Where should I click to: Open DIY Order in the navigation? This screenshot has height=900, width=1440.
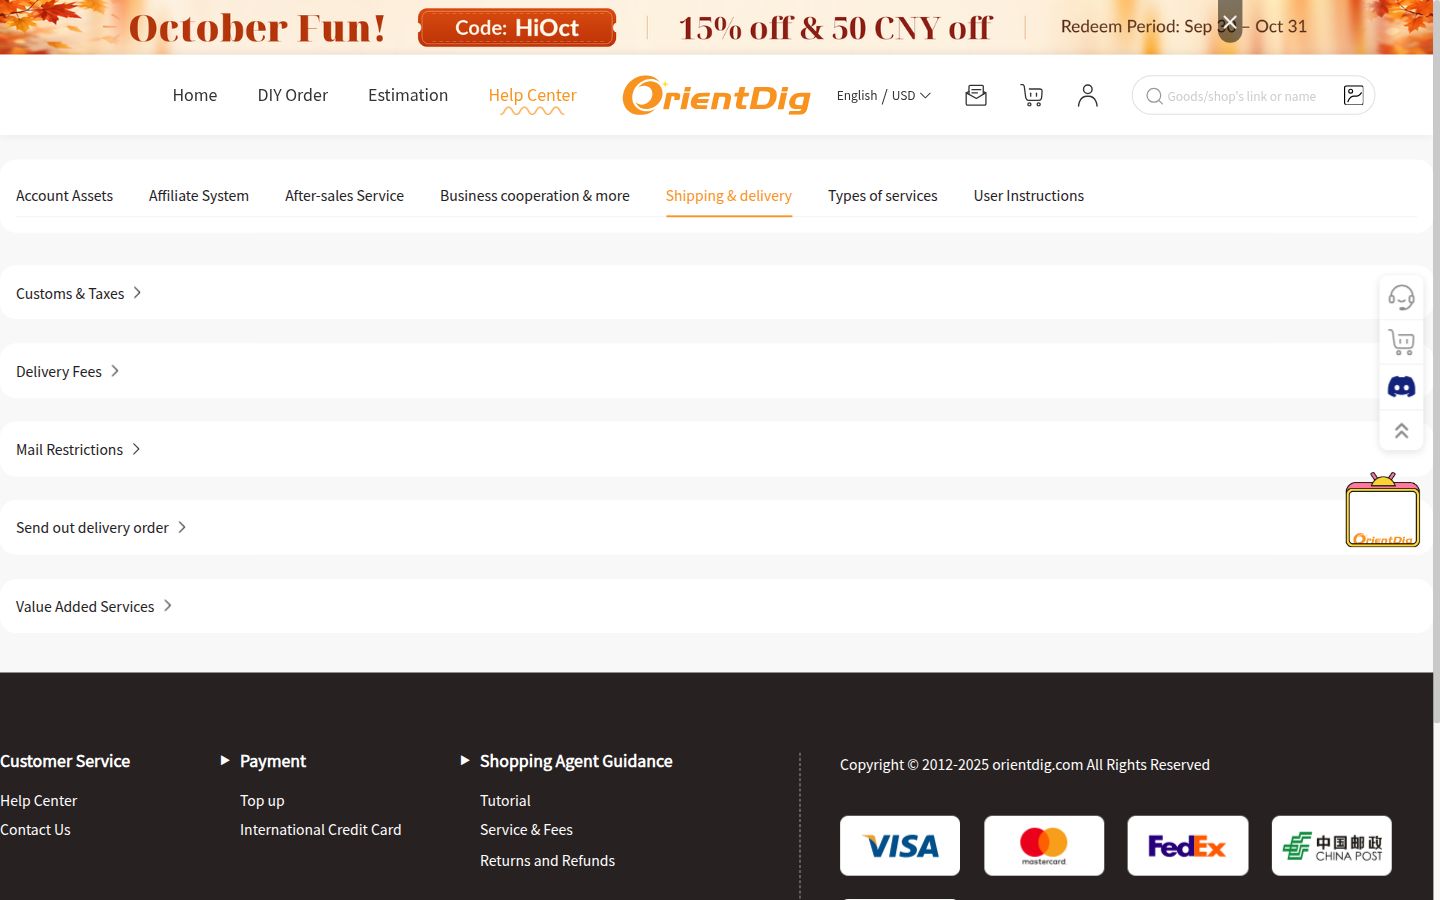pyautogui.click(x=293, y=95)
